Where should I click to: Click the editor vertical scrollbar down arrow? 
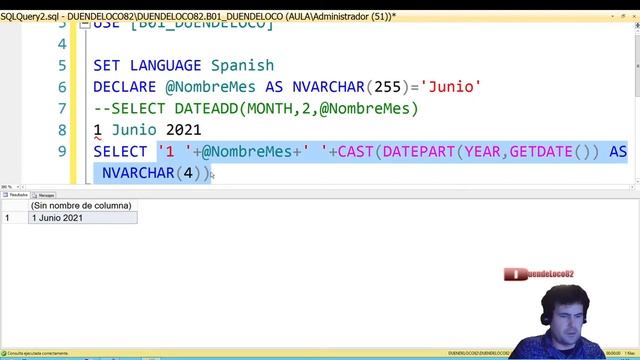click(637, 181)
